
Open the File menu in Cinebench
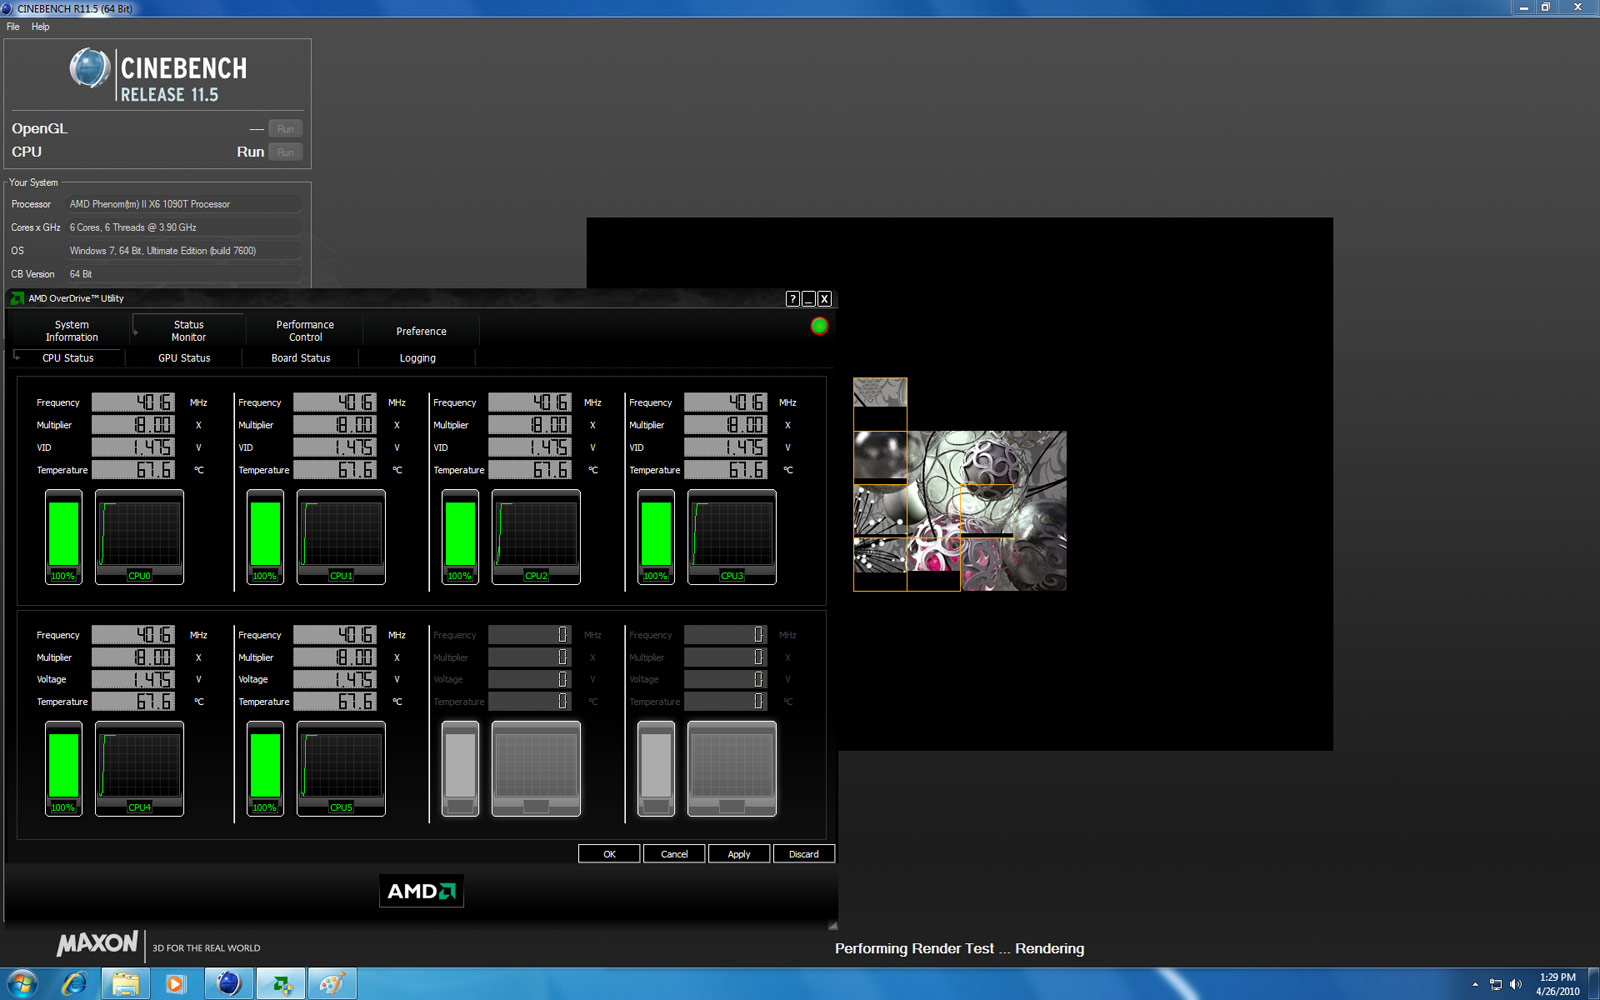tap(13, 27)
